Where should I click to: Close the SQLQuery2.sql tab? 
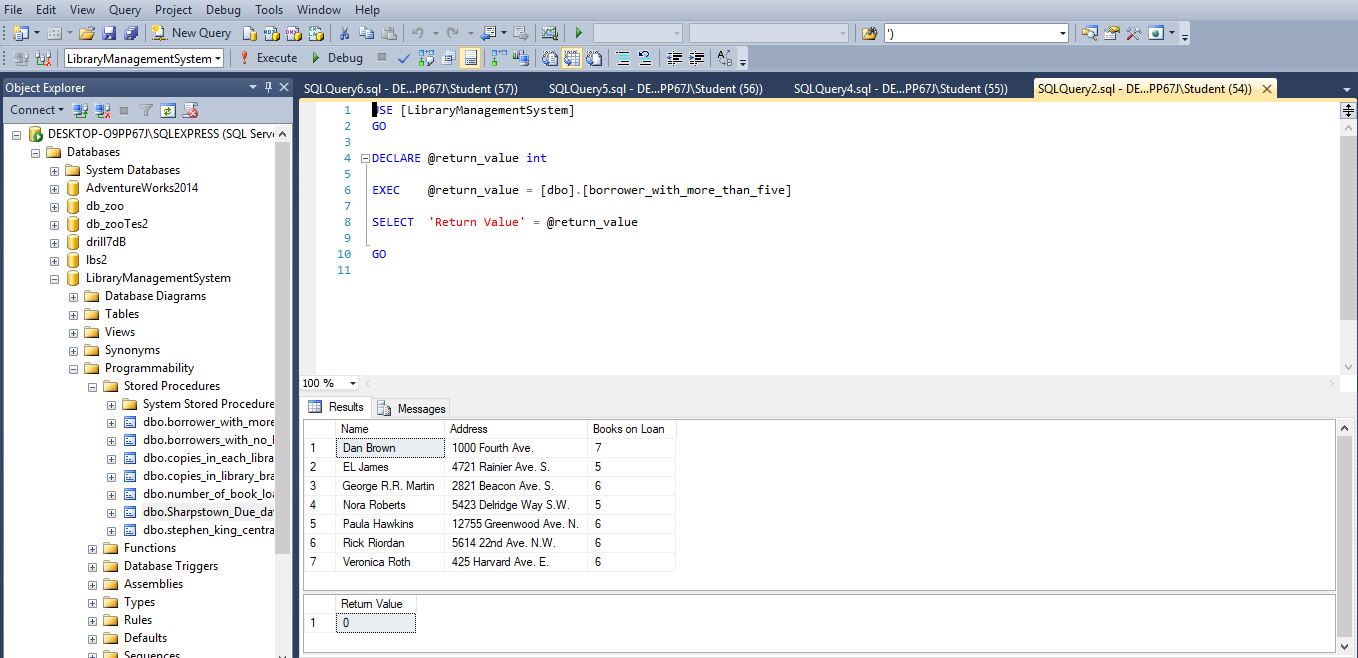(1267, 89)
